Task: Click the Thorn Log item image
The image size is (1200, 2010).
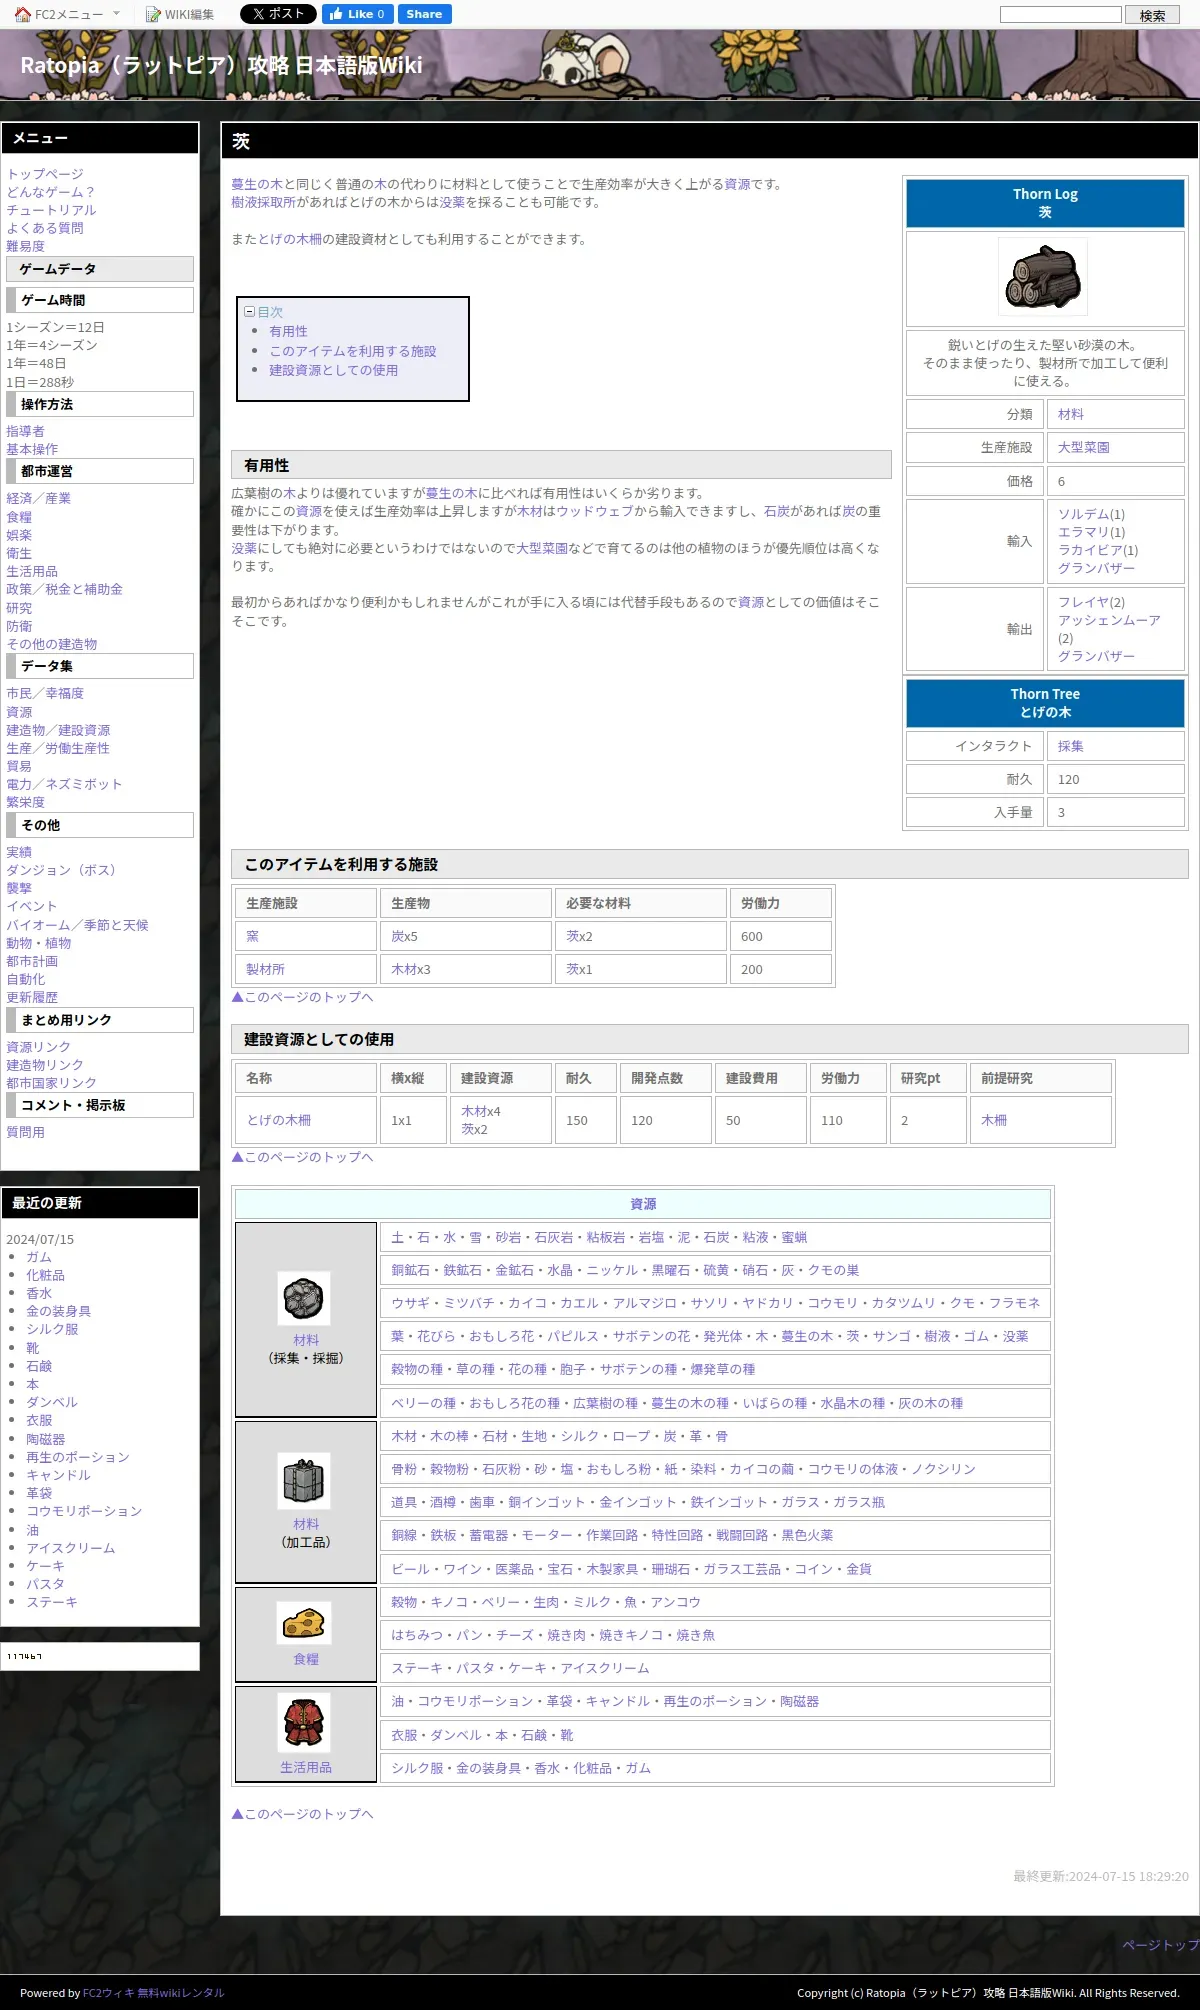Action: (x=1044, y=278)
